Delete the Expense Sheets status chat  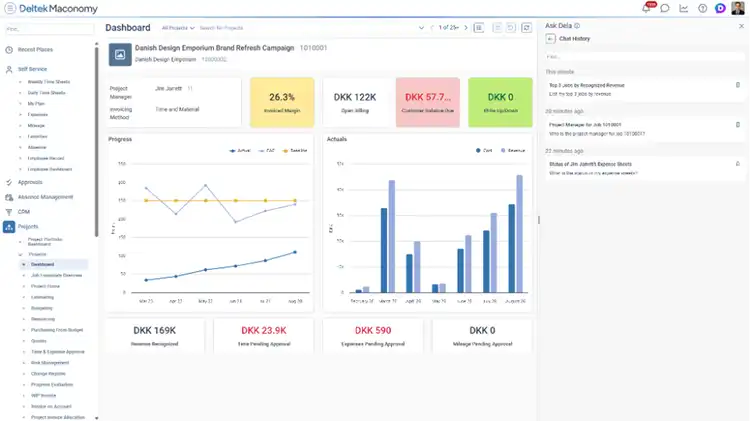coord(738,164)
